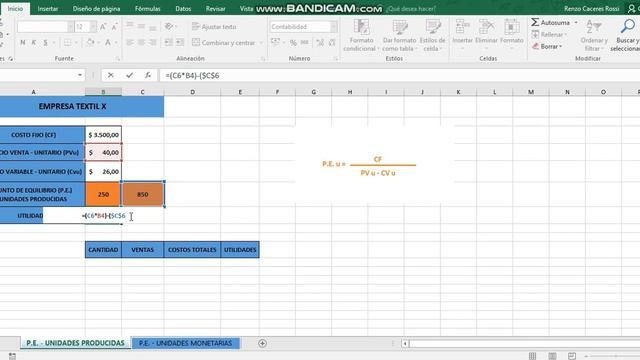Screen dimensions: 640x360
Task: Open the fill color swatch dropdown
Action: tap(99, 42)
